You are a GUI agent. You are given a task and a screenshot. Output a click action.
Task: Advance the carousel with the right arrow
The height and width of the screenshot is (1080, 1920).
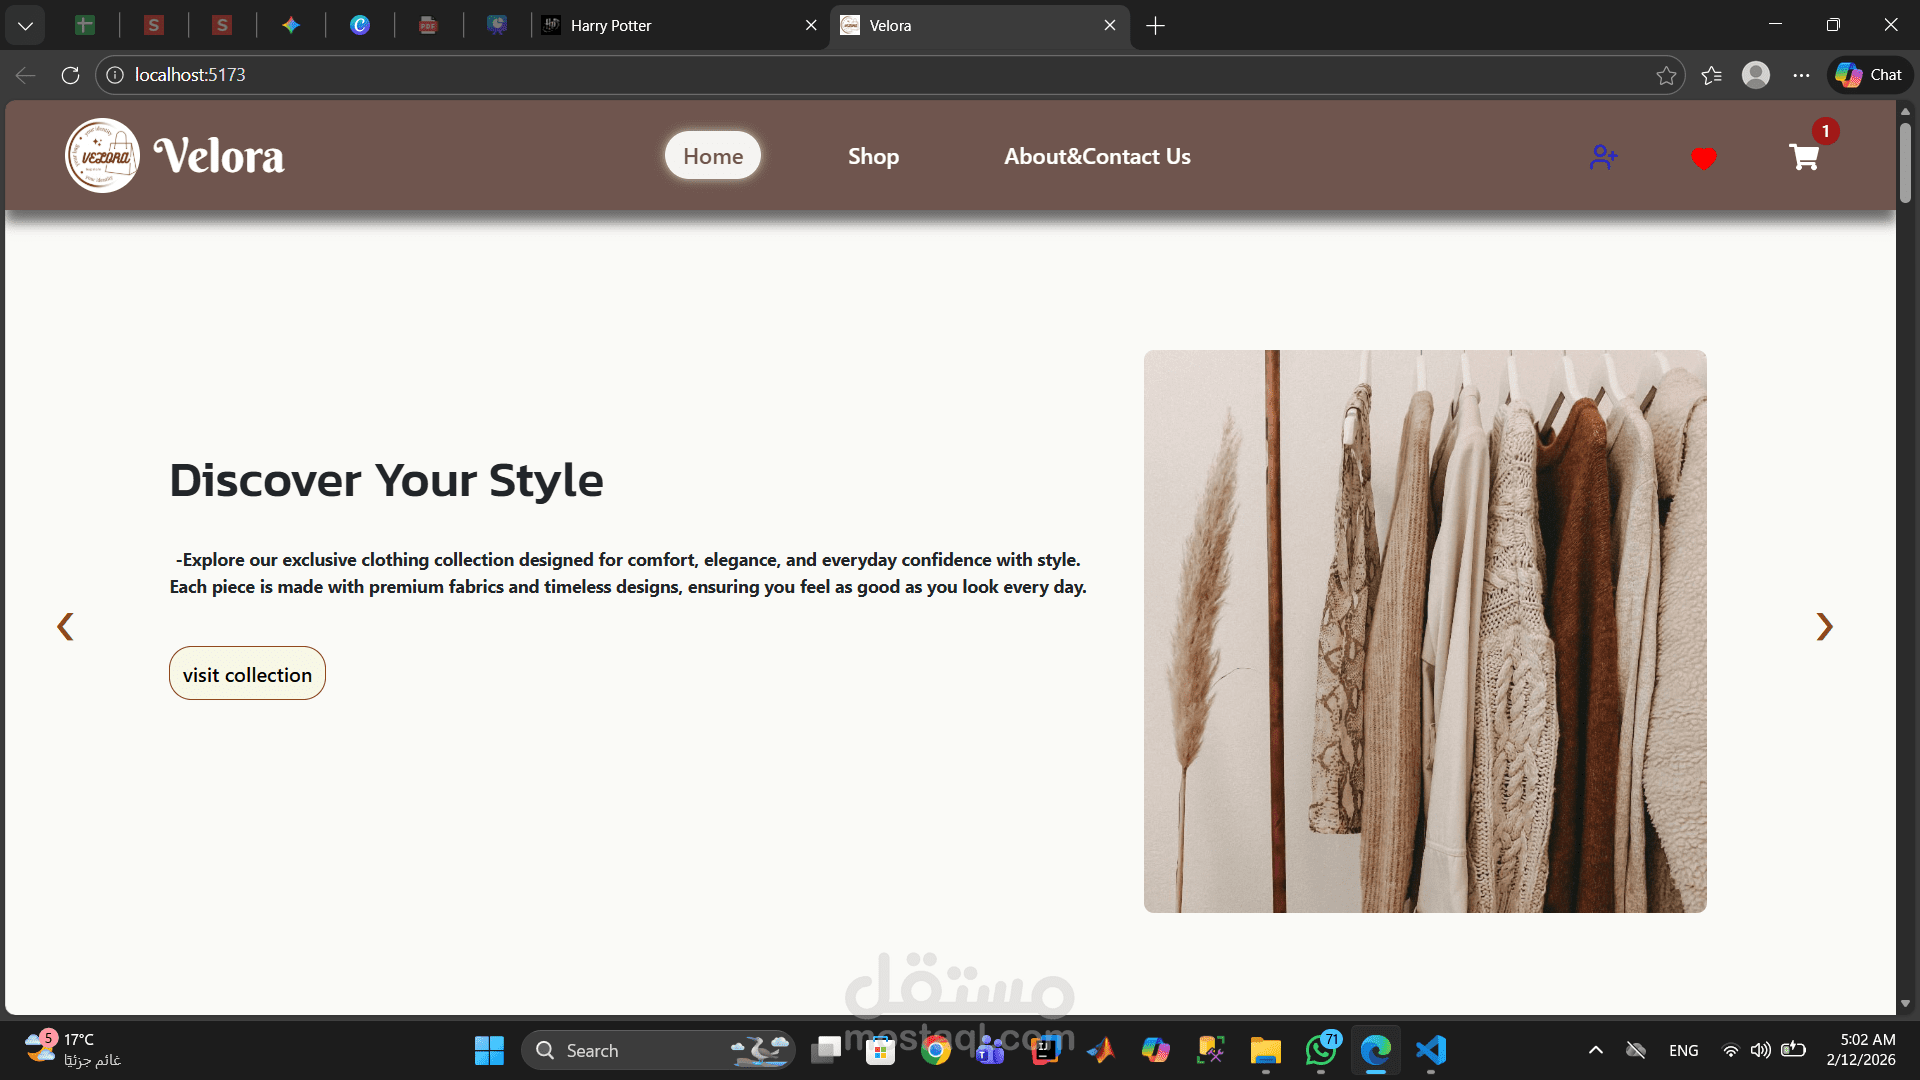1824,626
